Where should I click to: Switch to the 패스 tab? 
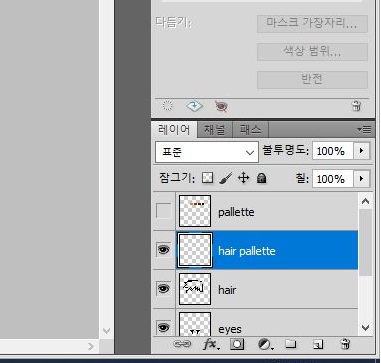point(250,129)
